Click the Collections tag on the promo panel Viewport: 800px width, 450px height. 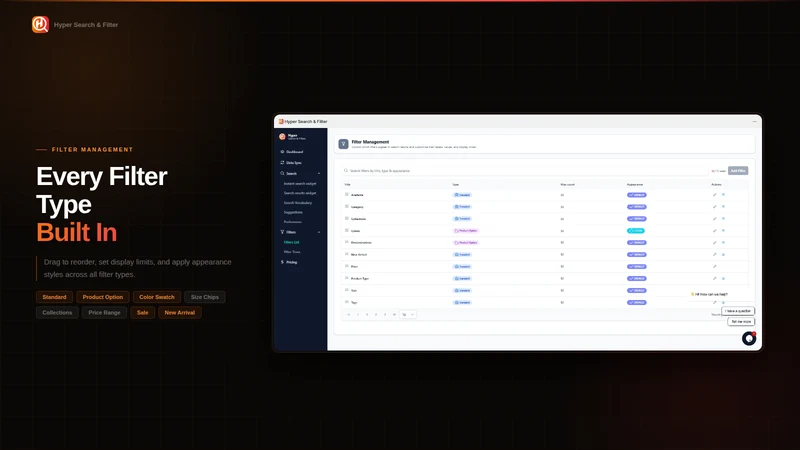57,312
